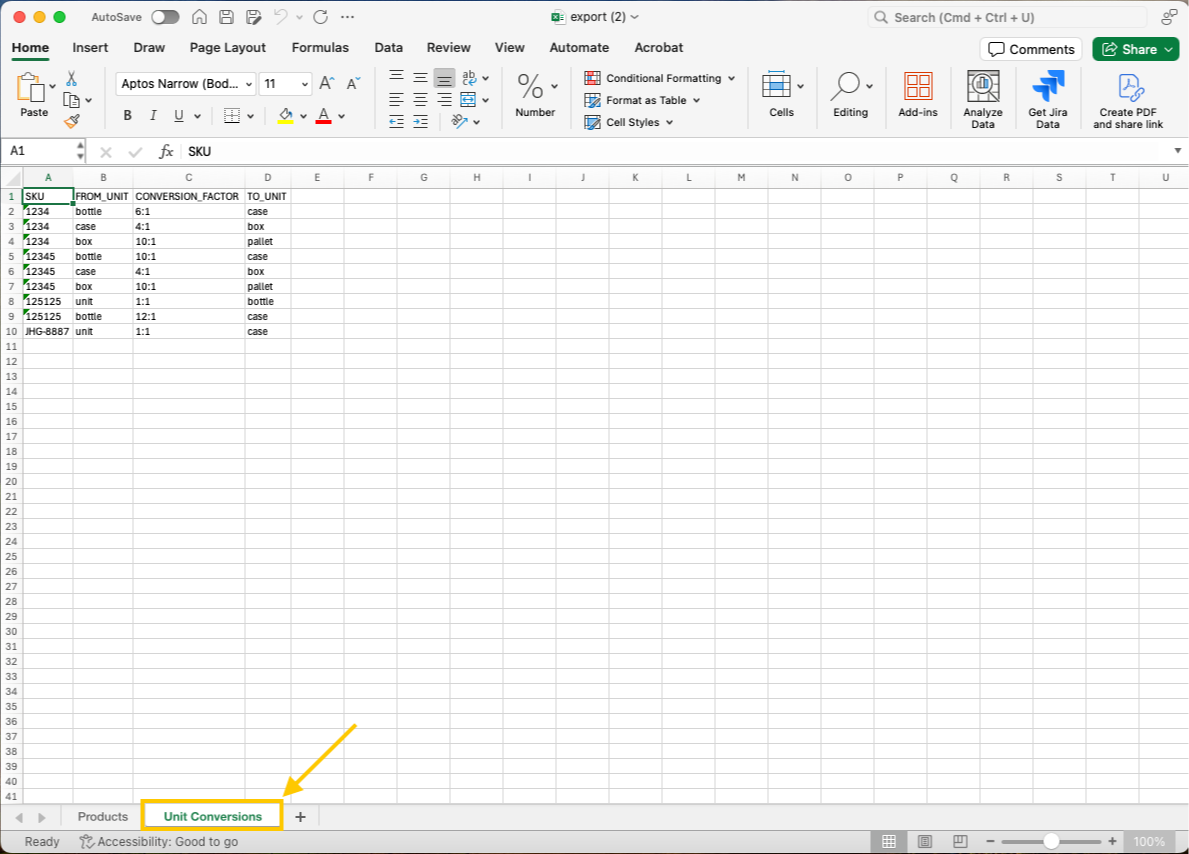This screenshot has height=854, width=1189.
Task: Click Wrap Text icon
Action: pyautogui.click(x=469, y=77)
